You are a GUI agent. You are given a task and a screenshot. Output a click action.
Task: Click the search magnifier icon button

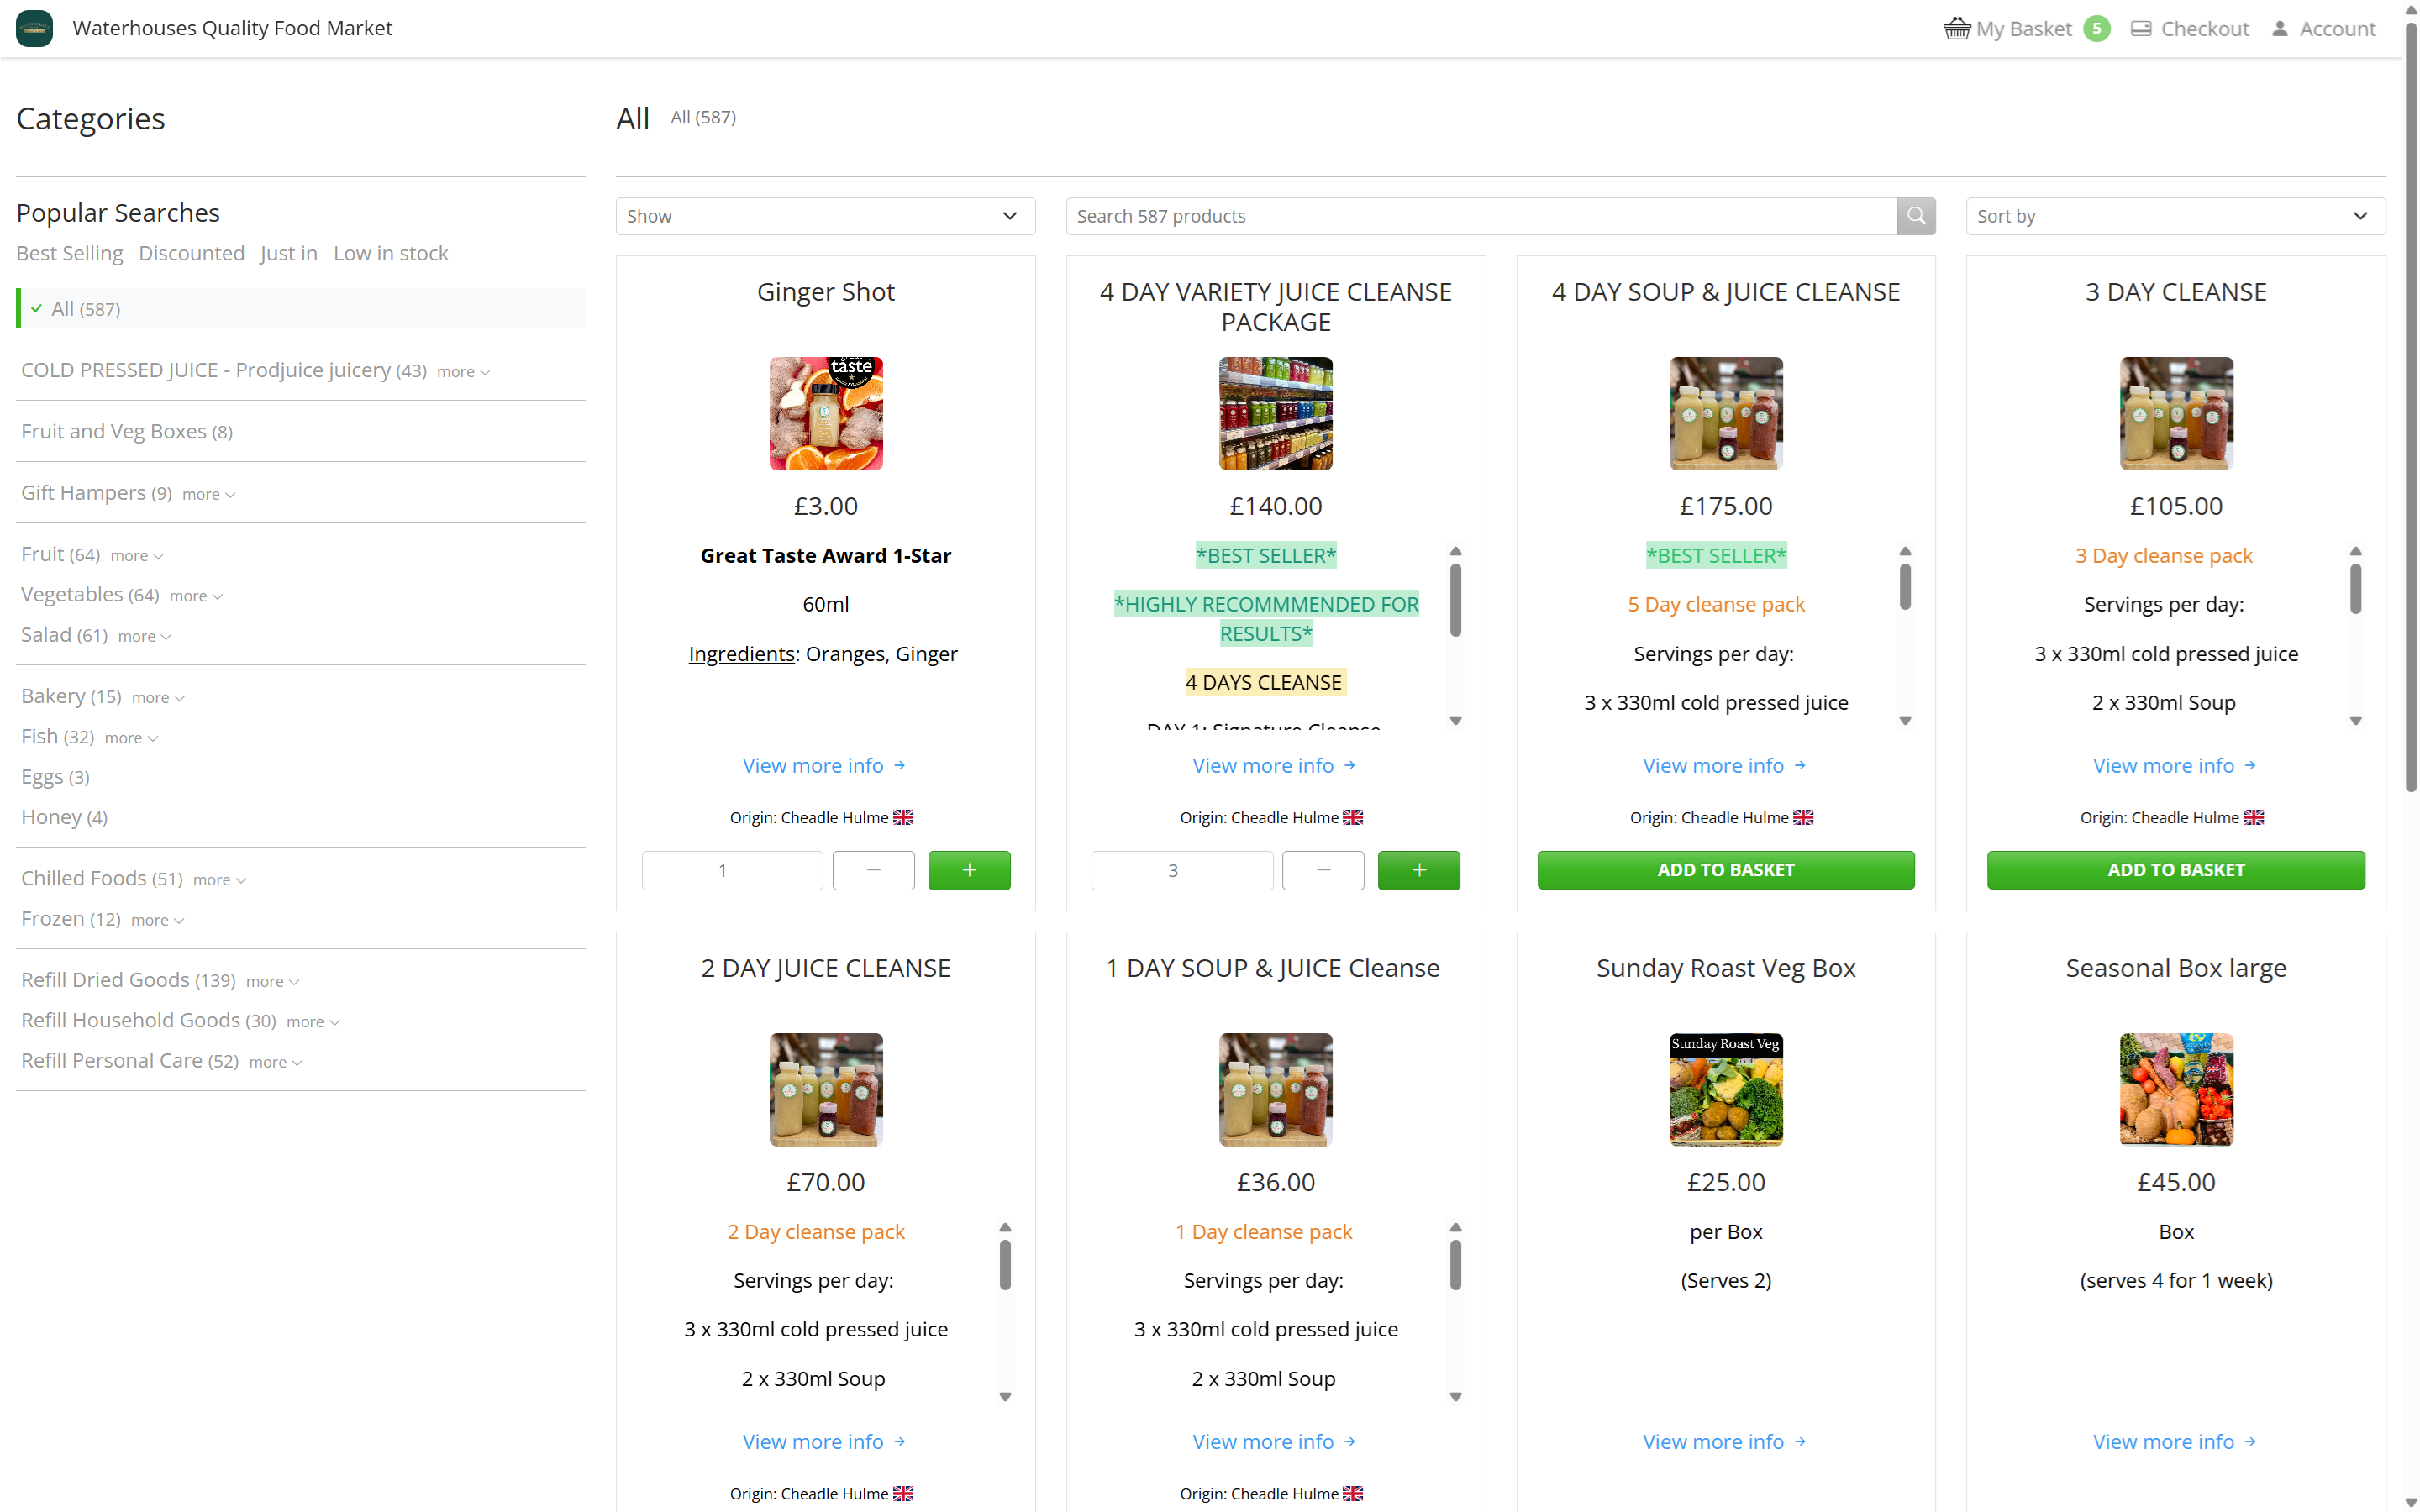[x=1915, y=216]
